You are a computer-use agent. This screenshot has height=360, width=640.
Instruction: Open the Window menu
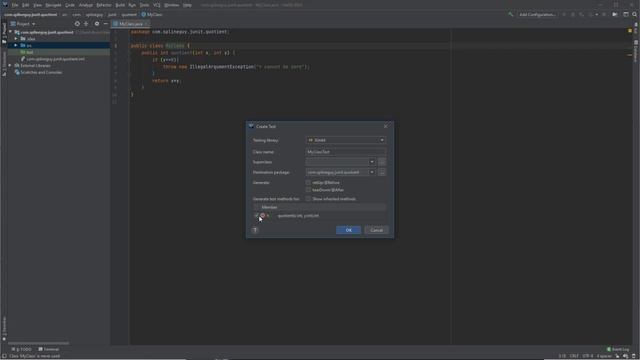click(171, 5)
